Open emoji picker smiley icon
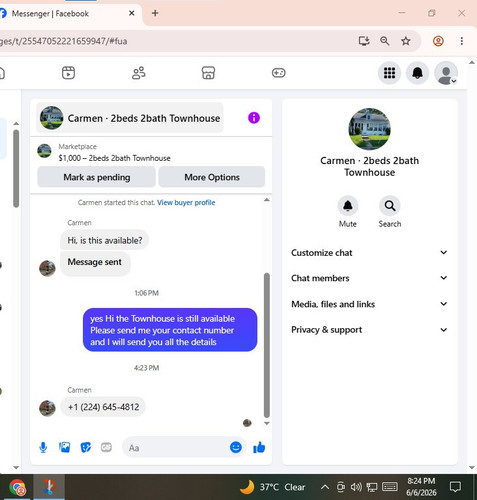The height and width of the screenshot is (500, 477). (x=236, y=447)
